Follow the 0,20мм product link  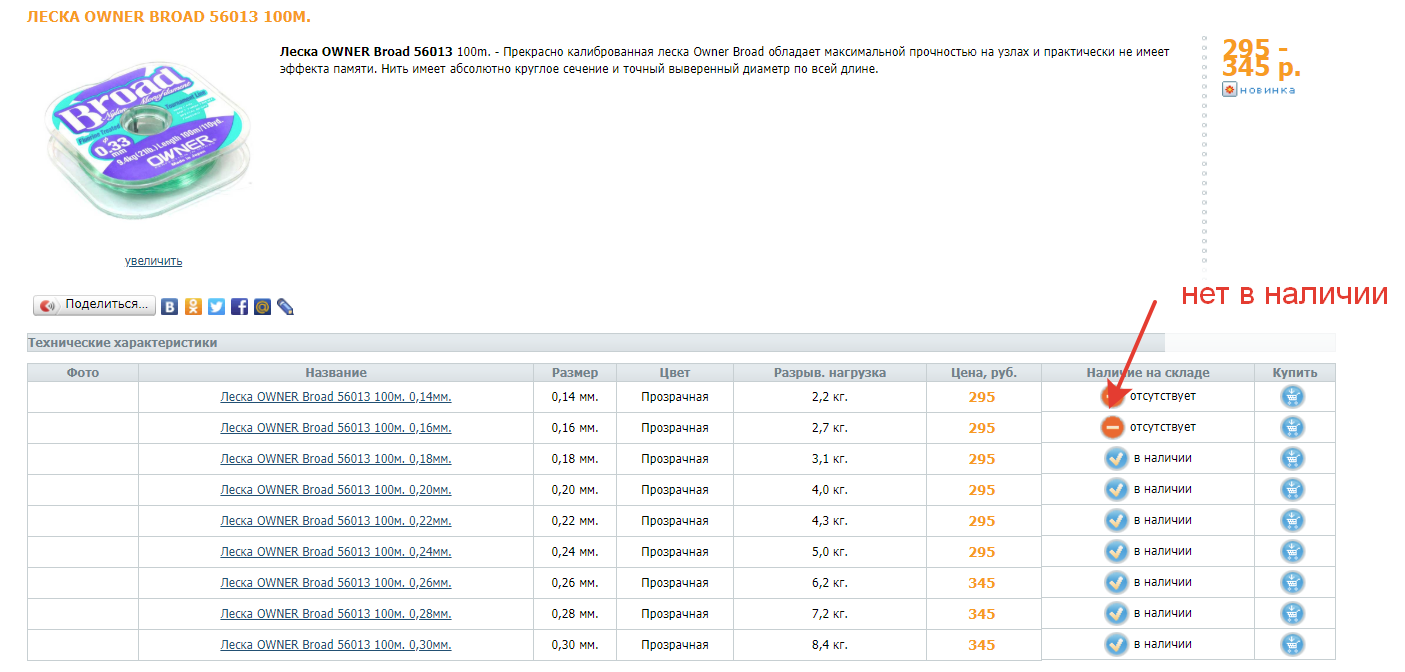coord(336,490)
